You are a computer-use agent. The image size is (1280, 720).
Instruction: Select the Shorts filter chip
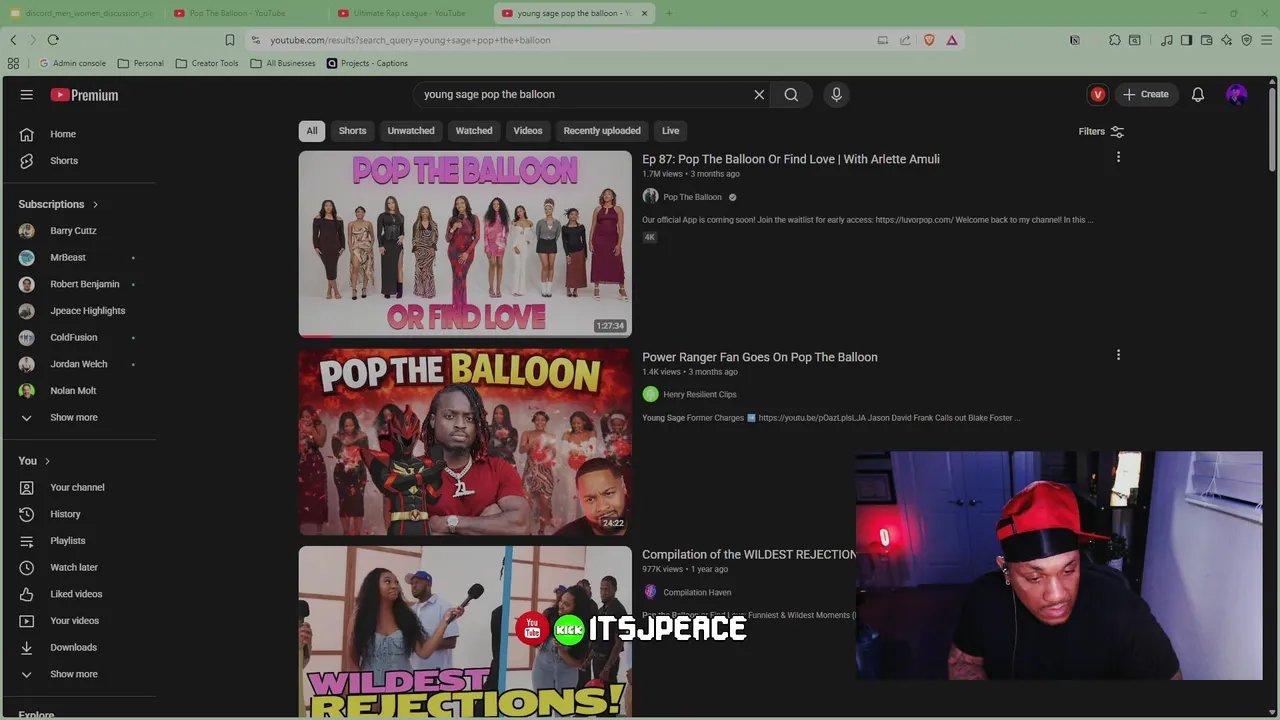coord(352,131)
